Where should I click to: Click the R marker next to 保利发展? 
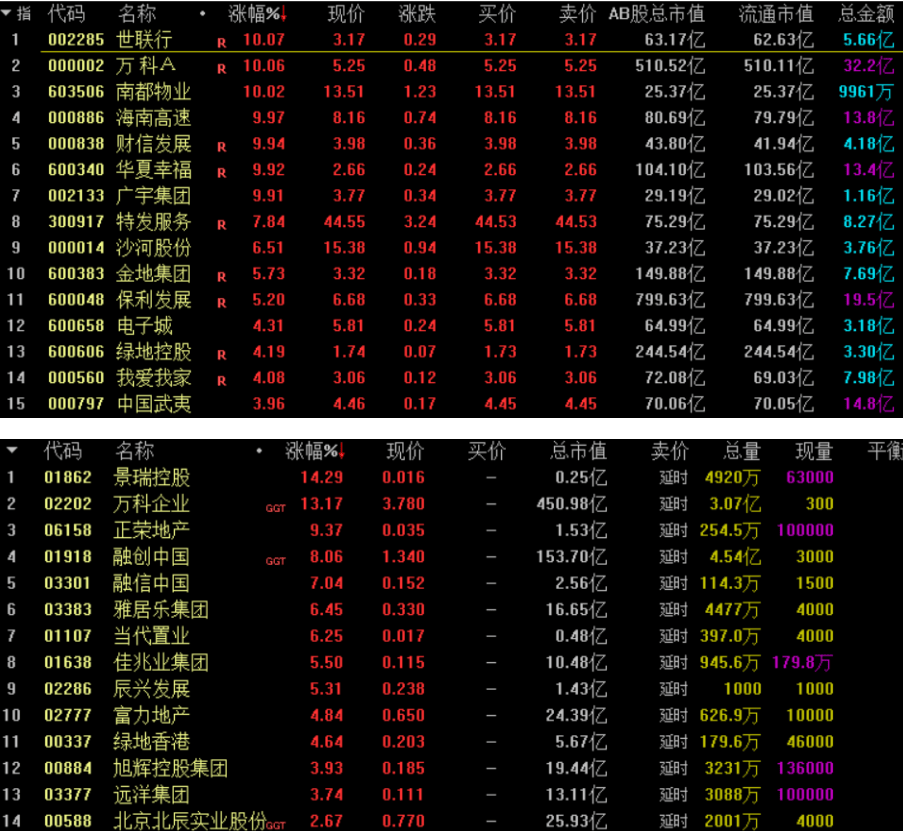click(x=221, y=303)
